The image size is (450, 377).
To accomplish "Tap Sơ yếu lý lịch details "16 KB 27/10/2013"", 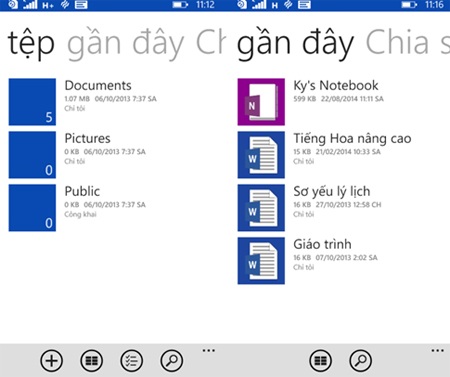I will (337, 205).
